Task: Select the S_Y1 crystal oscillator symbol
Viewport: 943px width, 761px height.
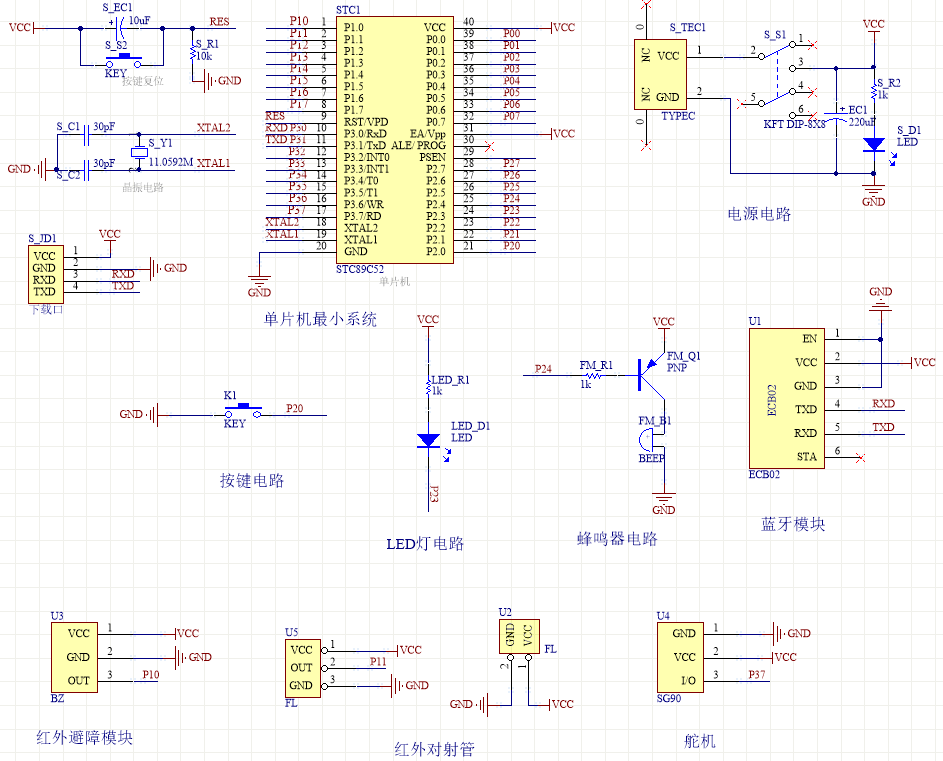Action: click(139, 152)
